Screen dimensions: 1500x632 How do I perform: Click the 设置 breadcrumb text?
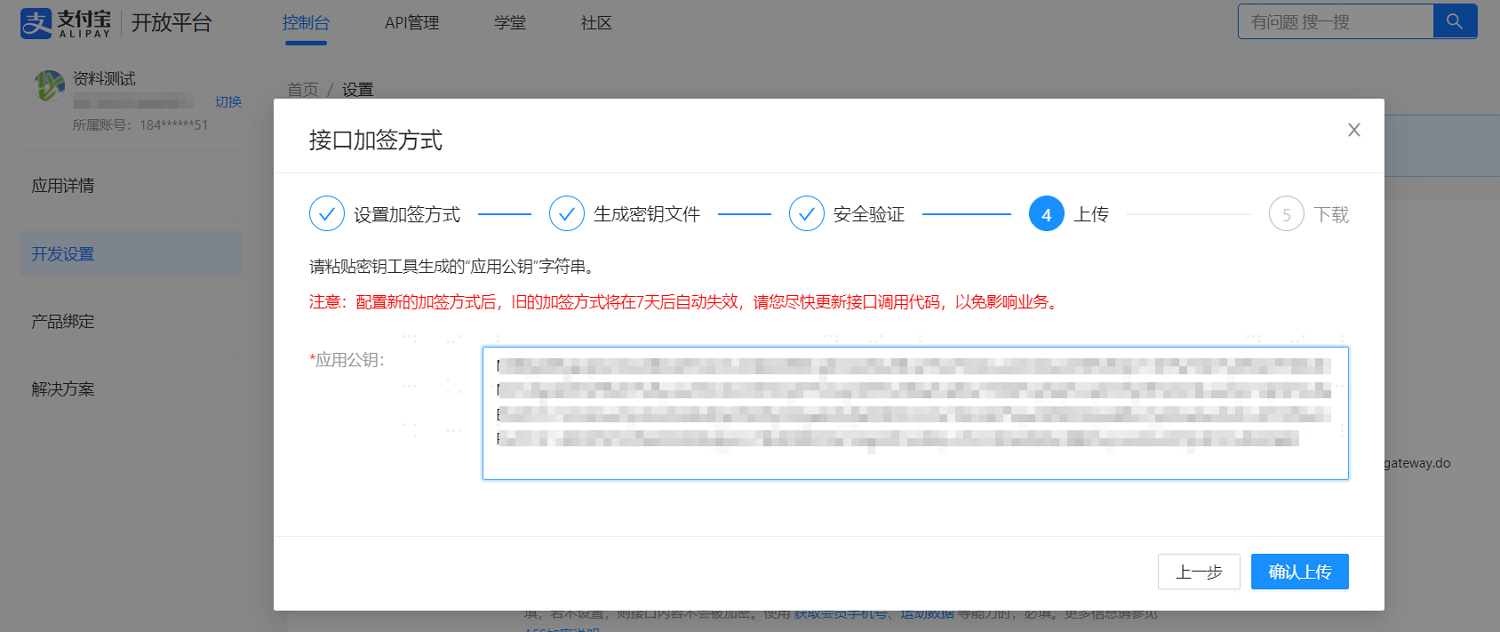(357, 90)
